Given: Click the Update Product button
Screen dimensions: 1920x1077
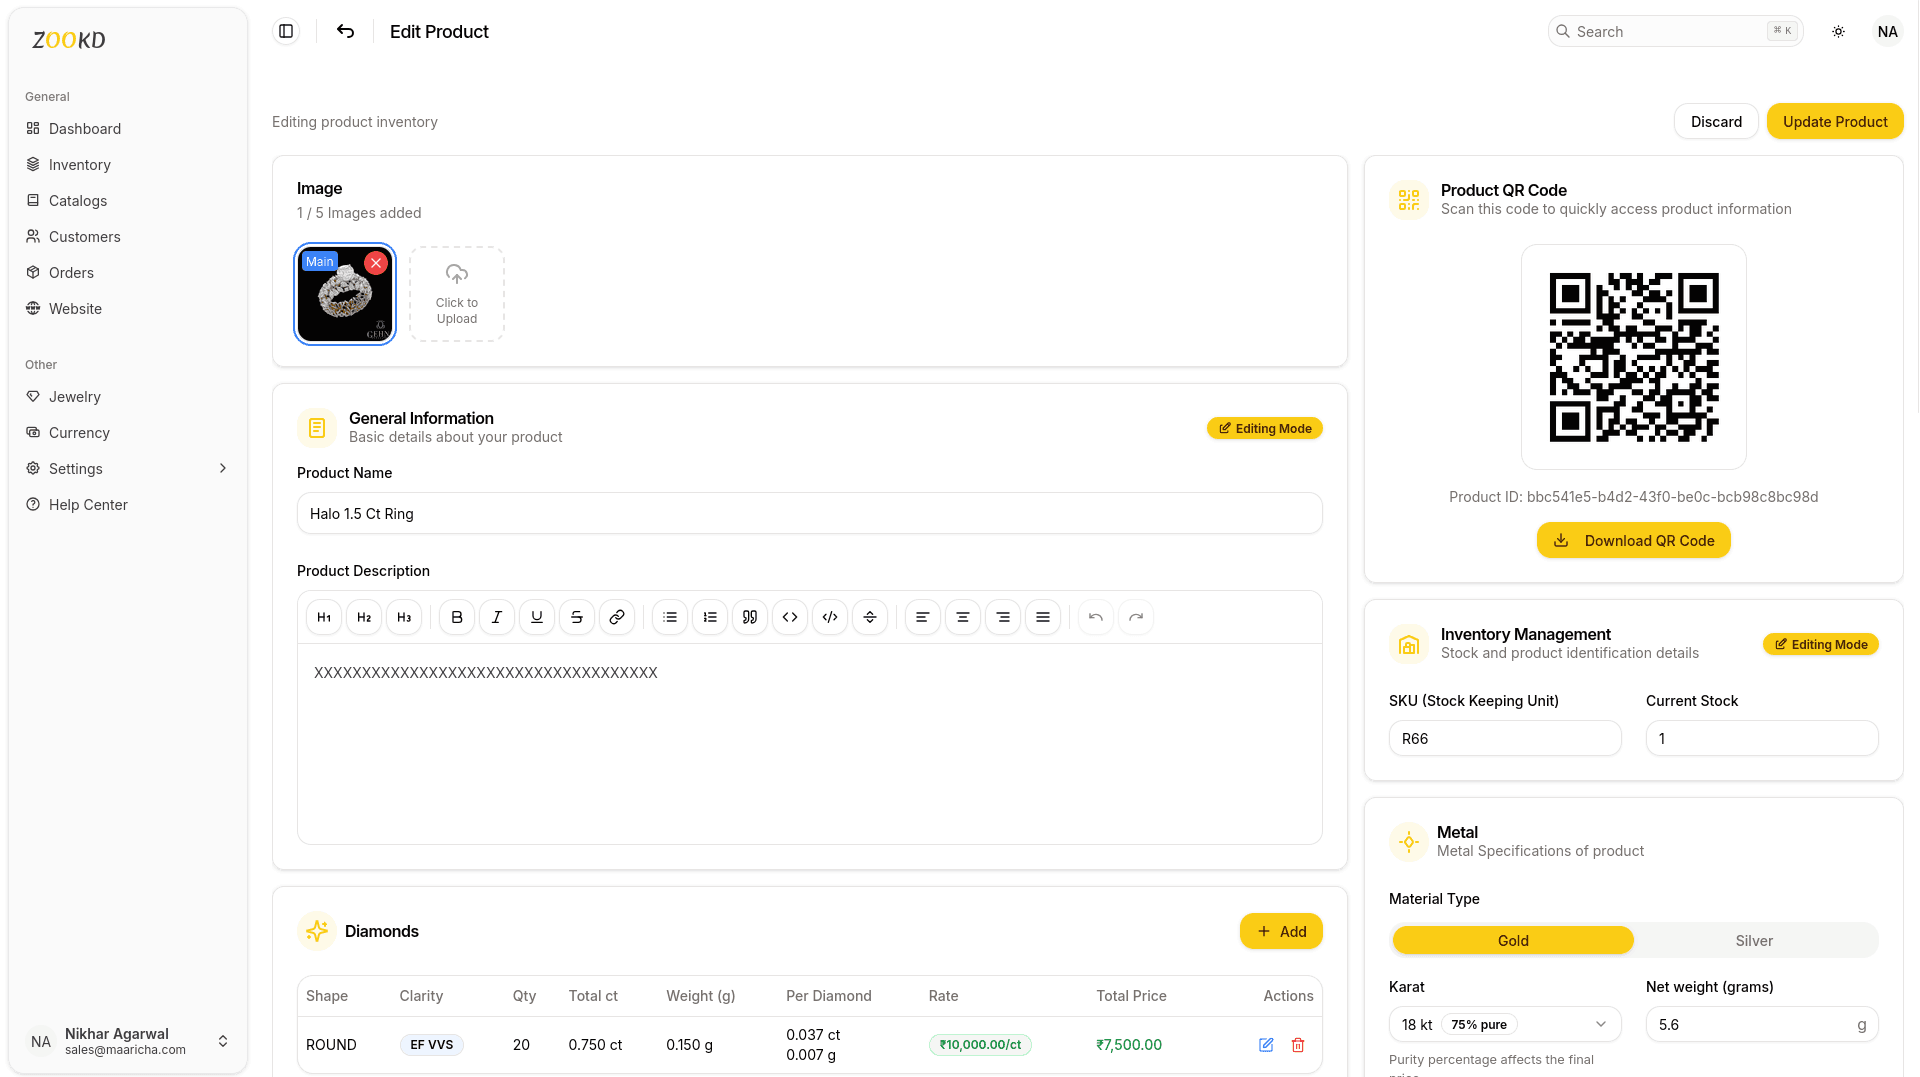Looking at the screenshot, I should [1835, 121].
